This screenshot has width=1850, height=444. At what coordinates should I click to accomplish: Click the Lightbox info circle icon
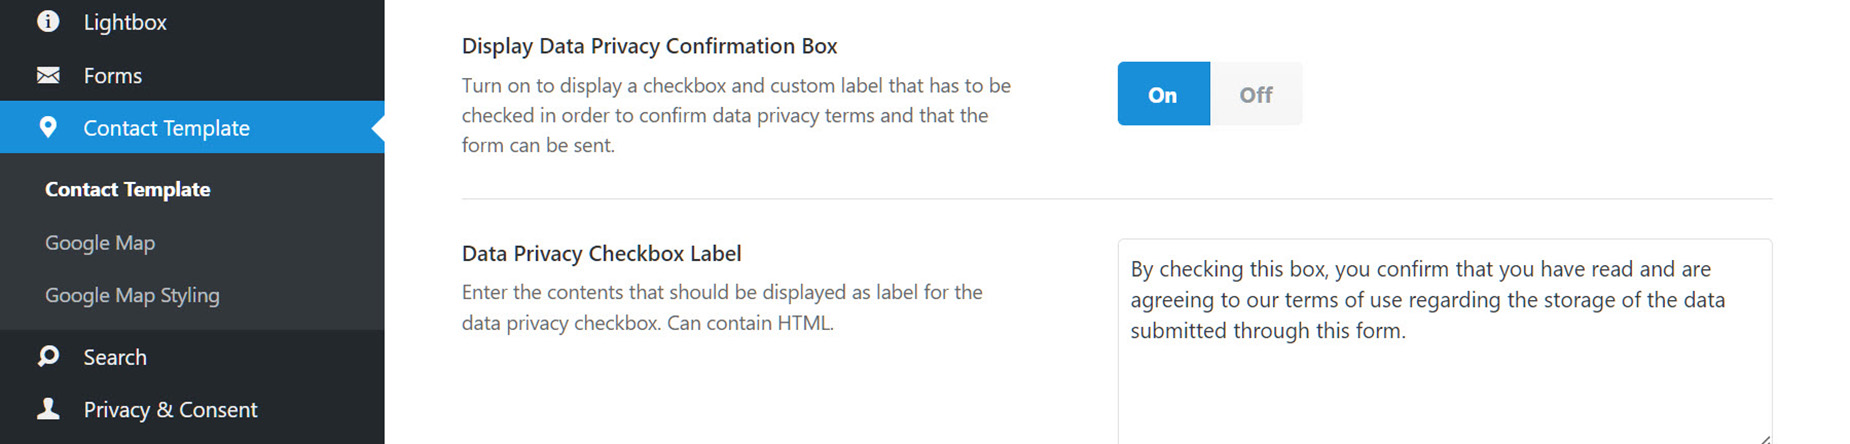[48, 21]
